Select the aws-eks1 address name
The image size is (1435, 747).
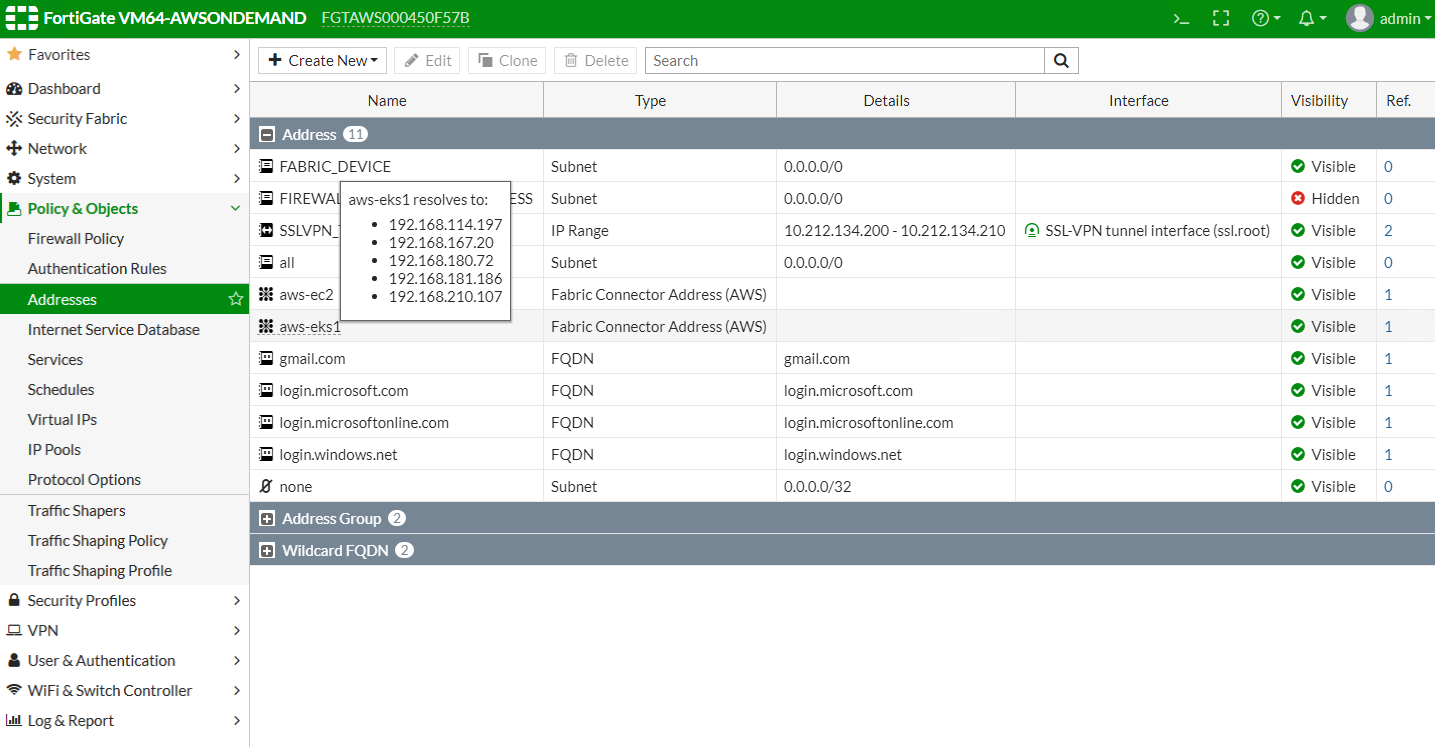pos(310,327)
